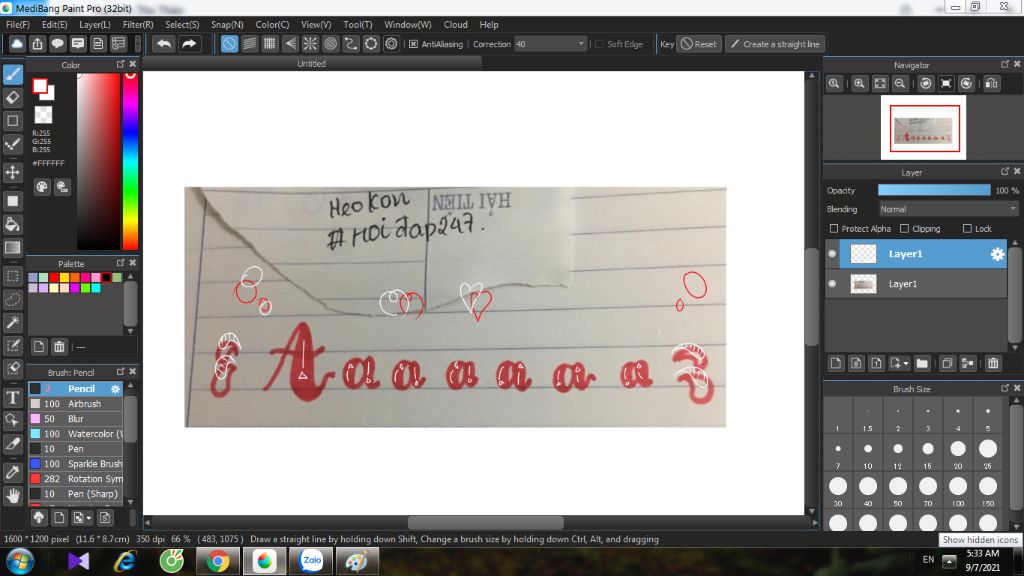
Task: Enable Clipping checkbox
Action: pos(904,229)
